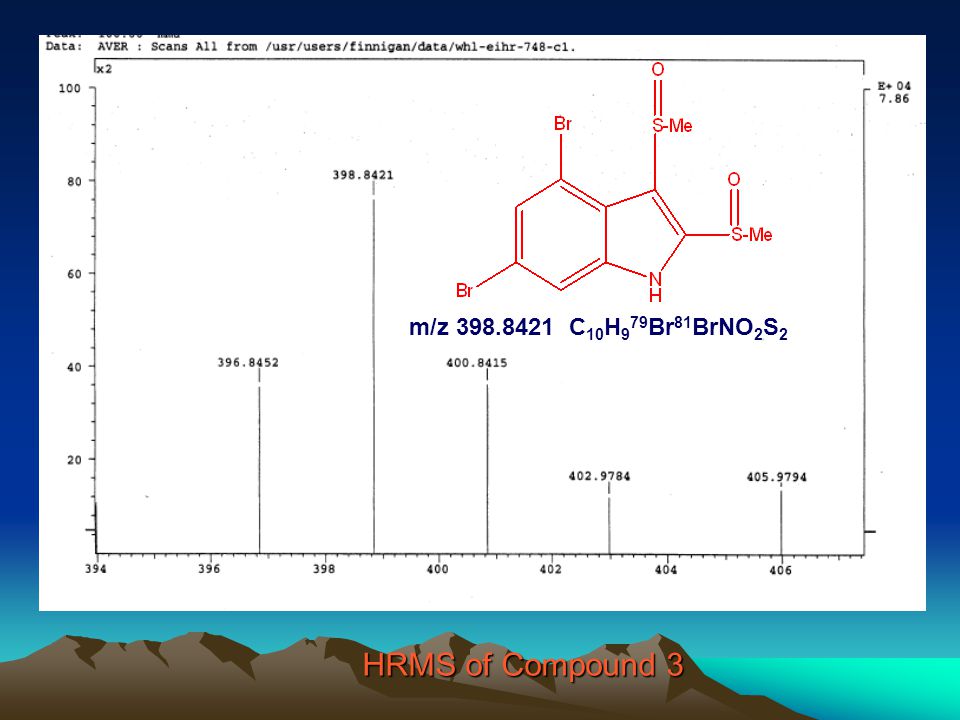Click the lower S-Me sulfoxide group label
The width and height of the screenshot is (960, 720).
751,234
